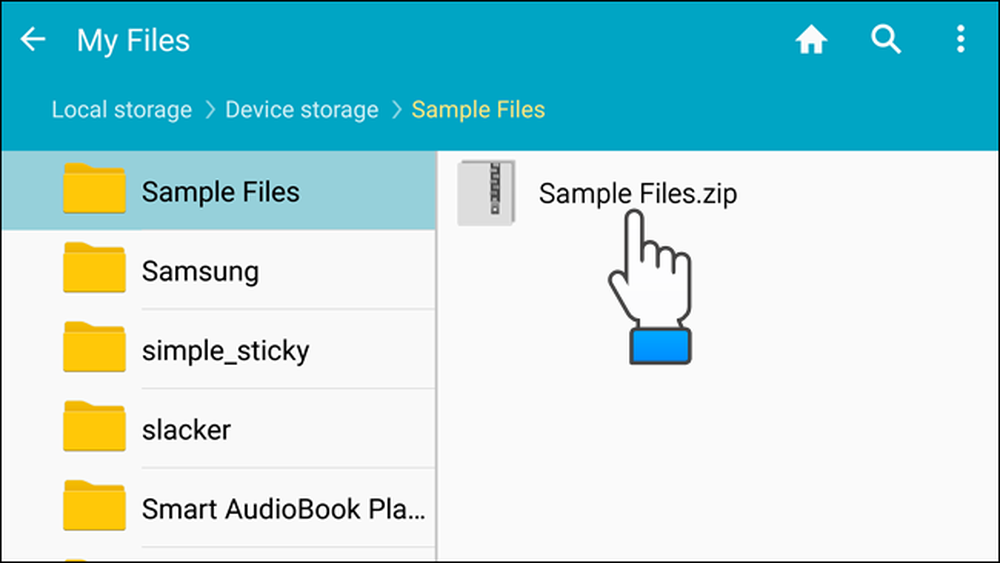
Task: Tap the slacker folder icon
Action: pyautogui.click(x=94, y=426)
